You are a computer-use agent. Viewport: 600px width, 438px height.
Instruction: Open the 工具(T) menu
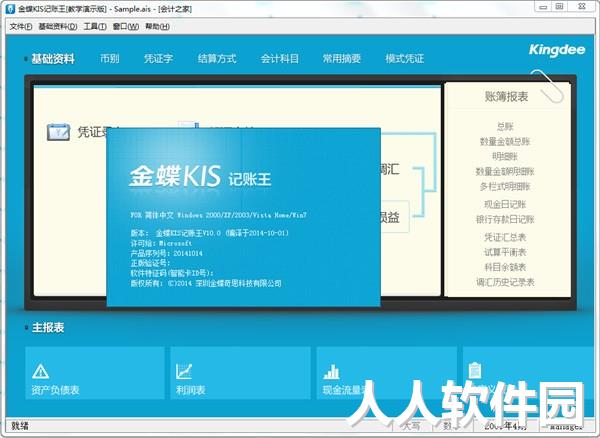[95, 26]
